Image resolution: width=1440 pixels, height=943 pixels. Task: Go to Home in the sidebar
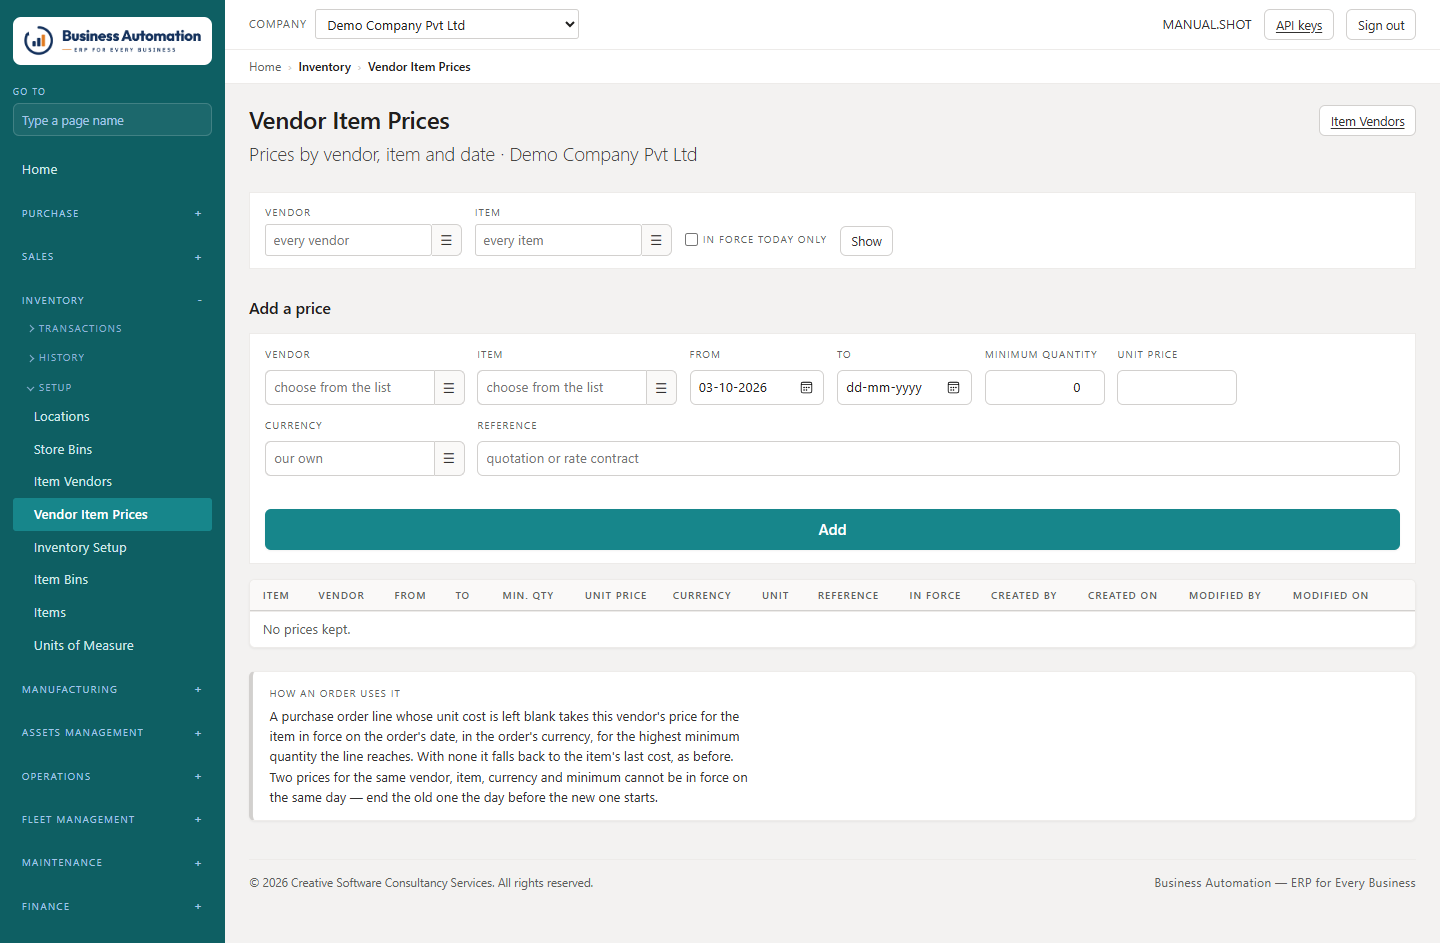coord(112,170)
